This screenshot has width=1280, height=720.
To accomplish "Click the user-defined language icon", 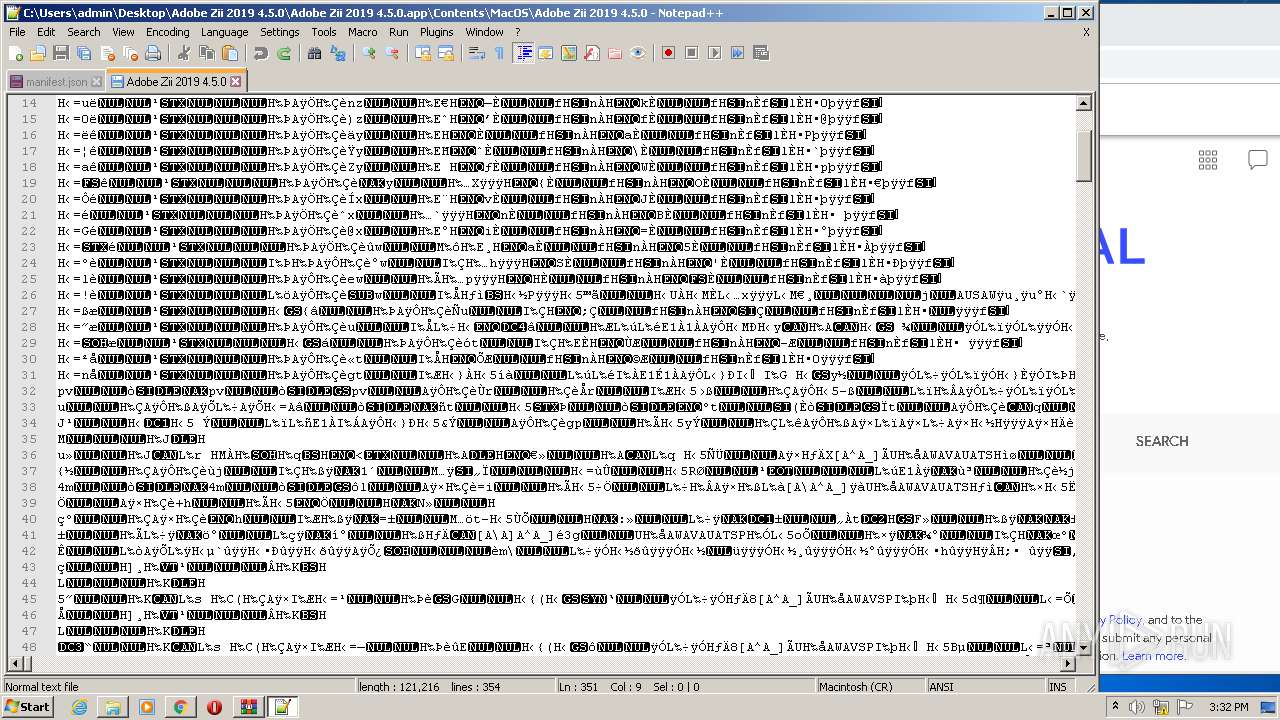I will pyautogui.click(x=546, y=53).
